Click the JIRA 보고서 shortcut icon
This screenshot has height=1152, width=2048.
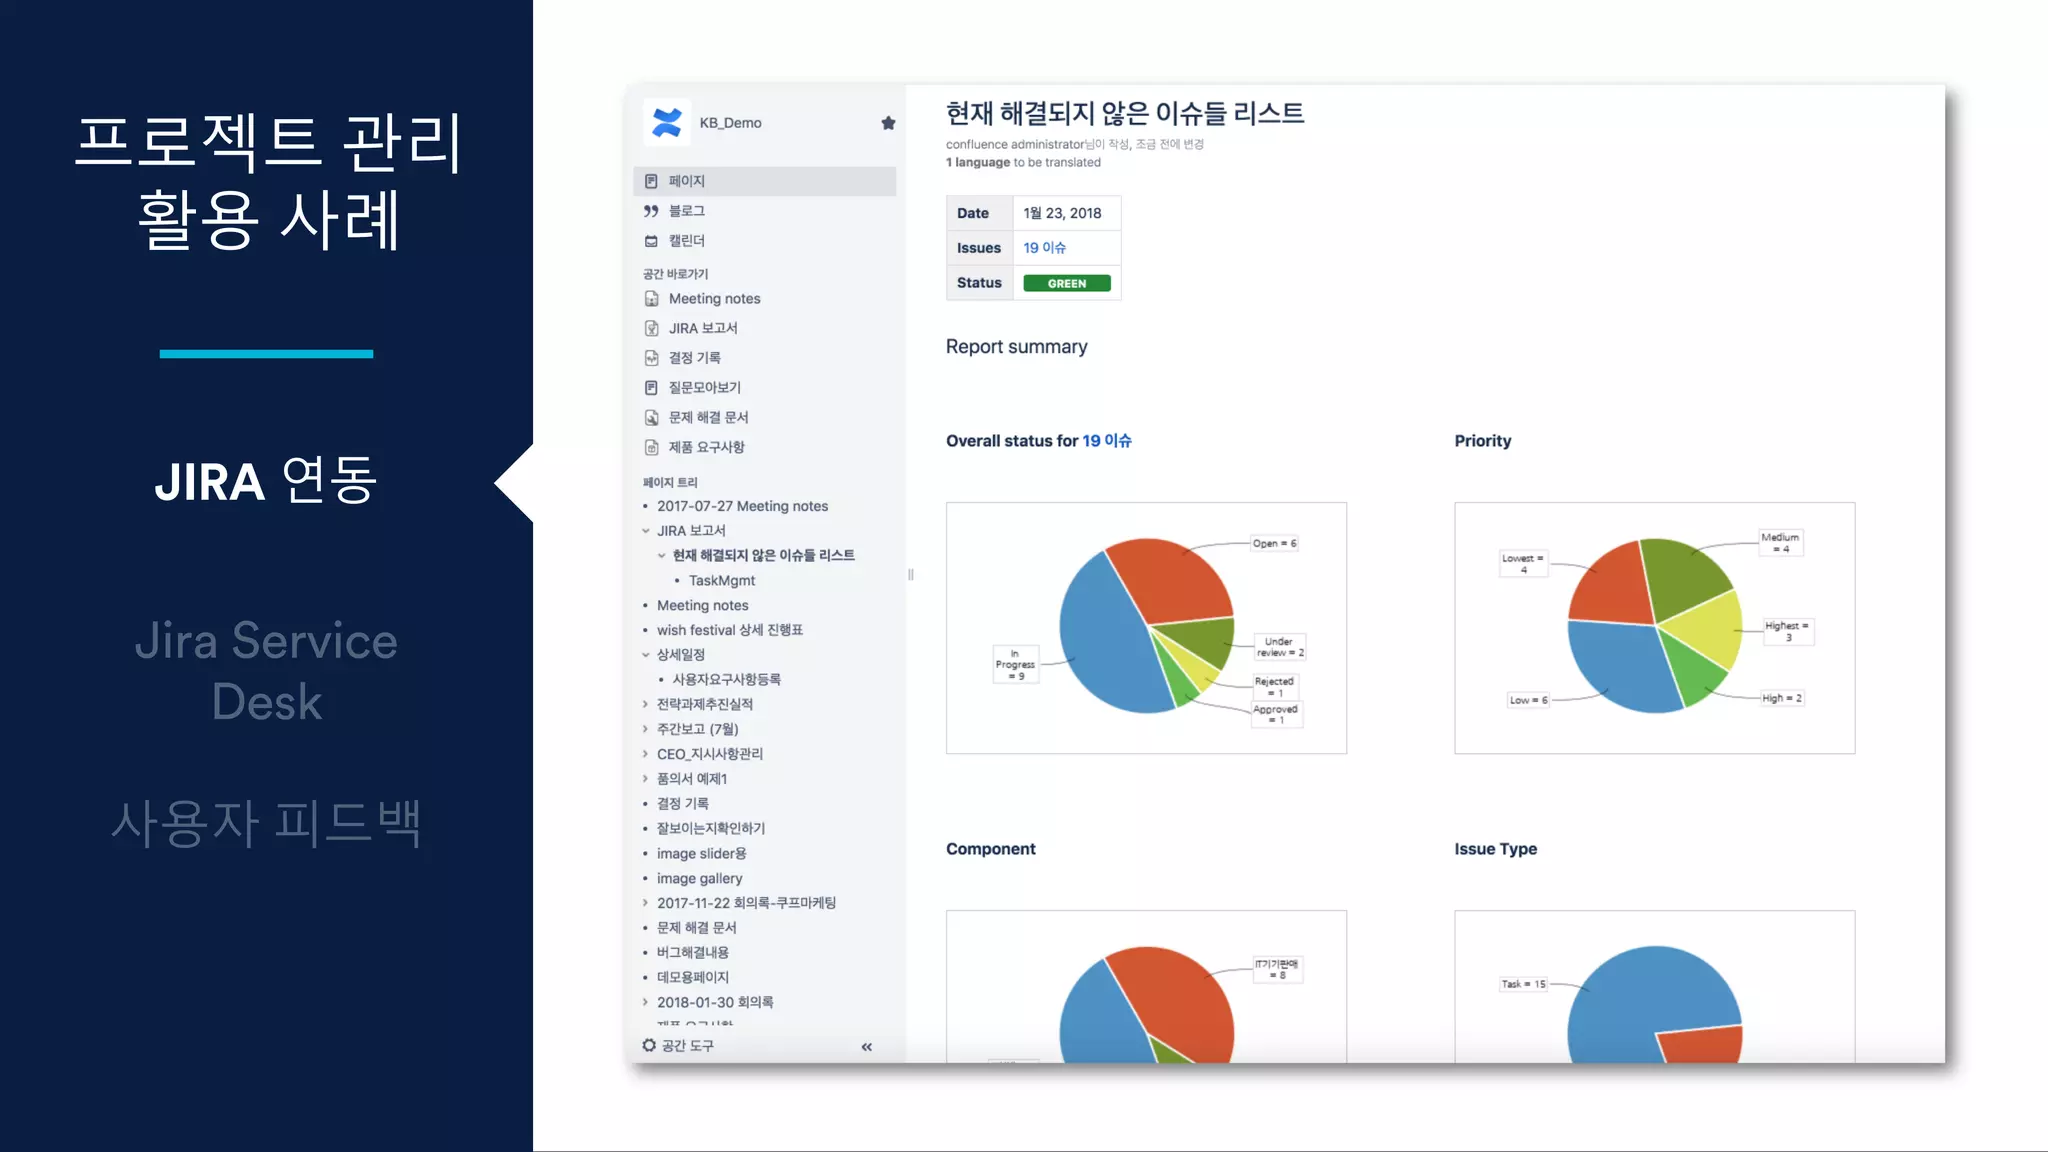(652, 328)
